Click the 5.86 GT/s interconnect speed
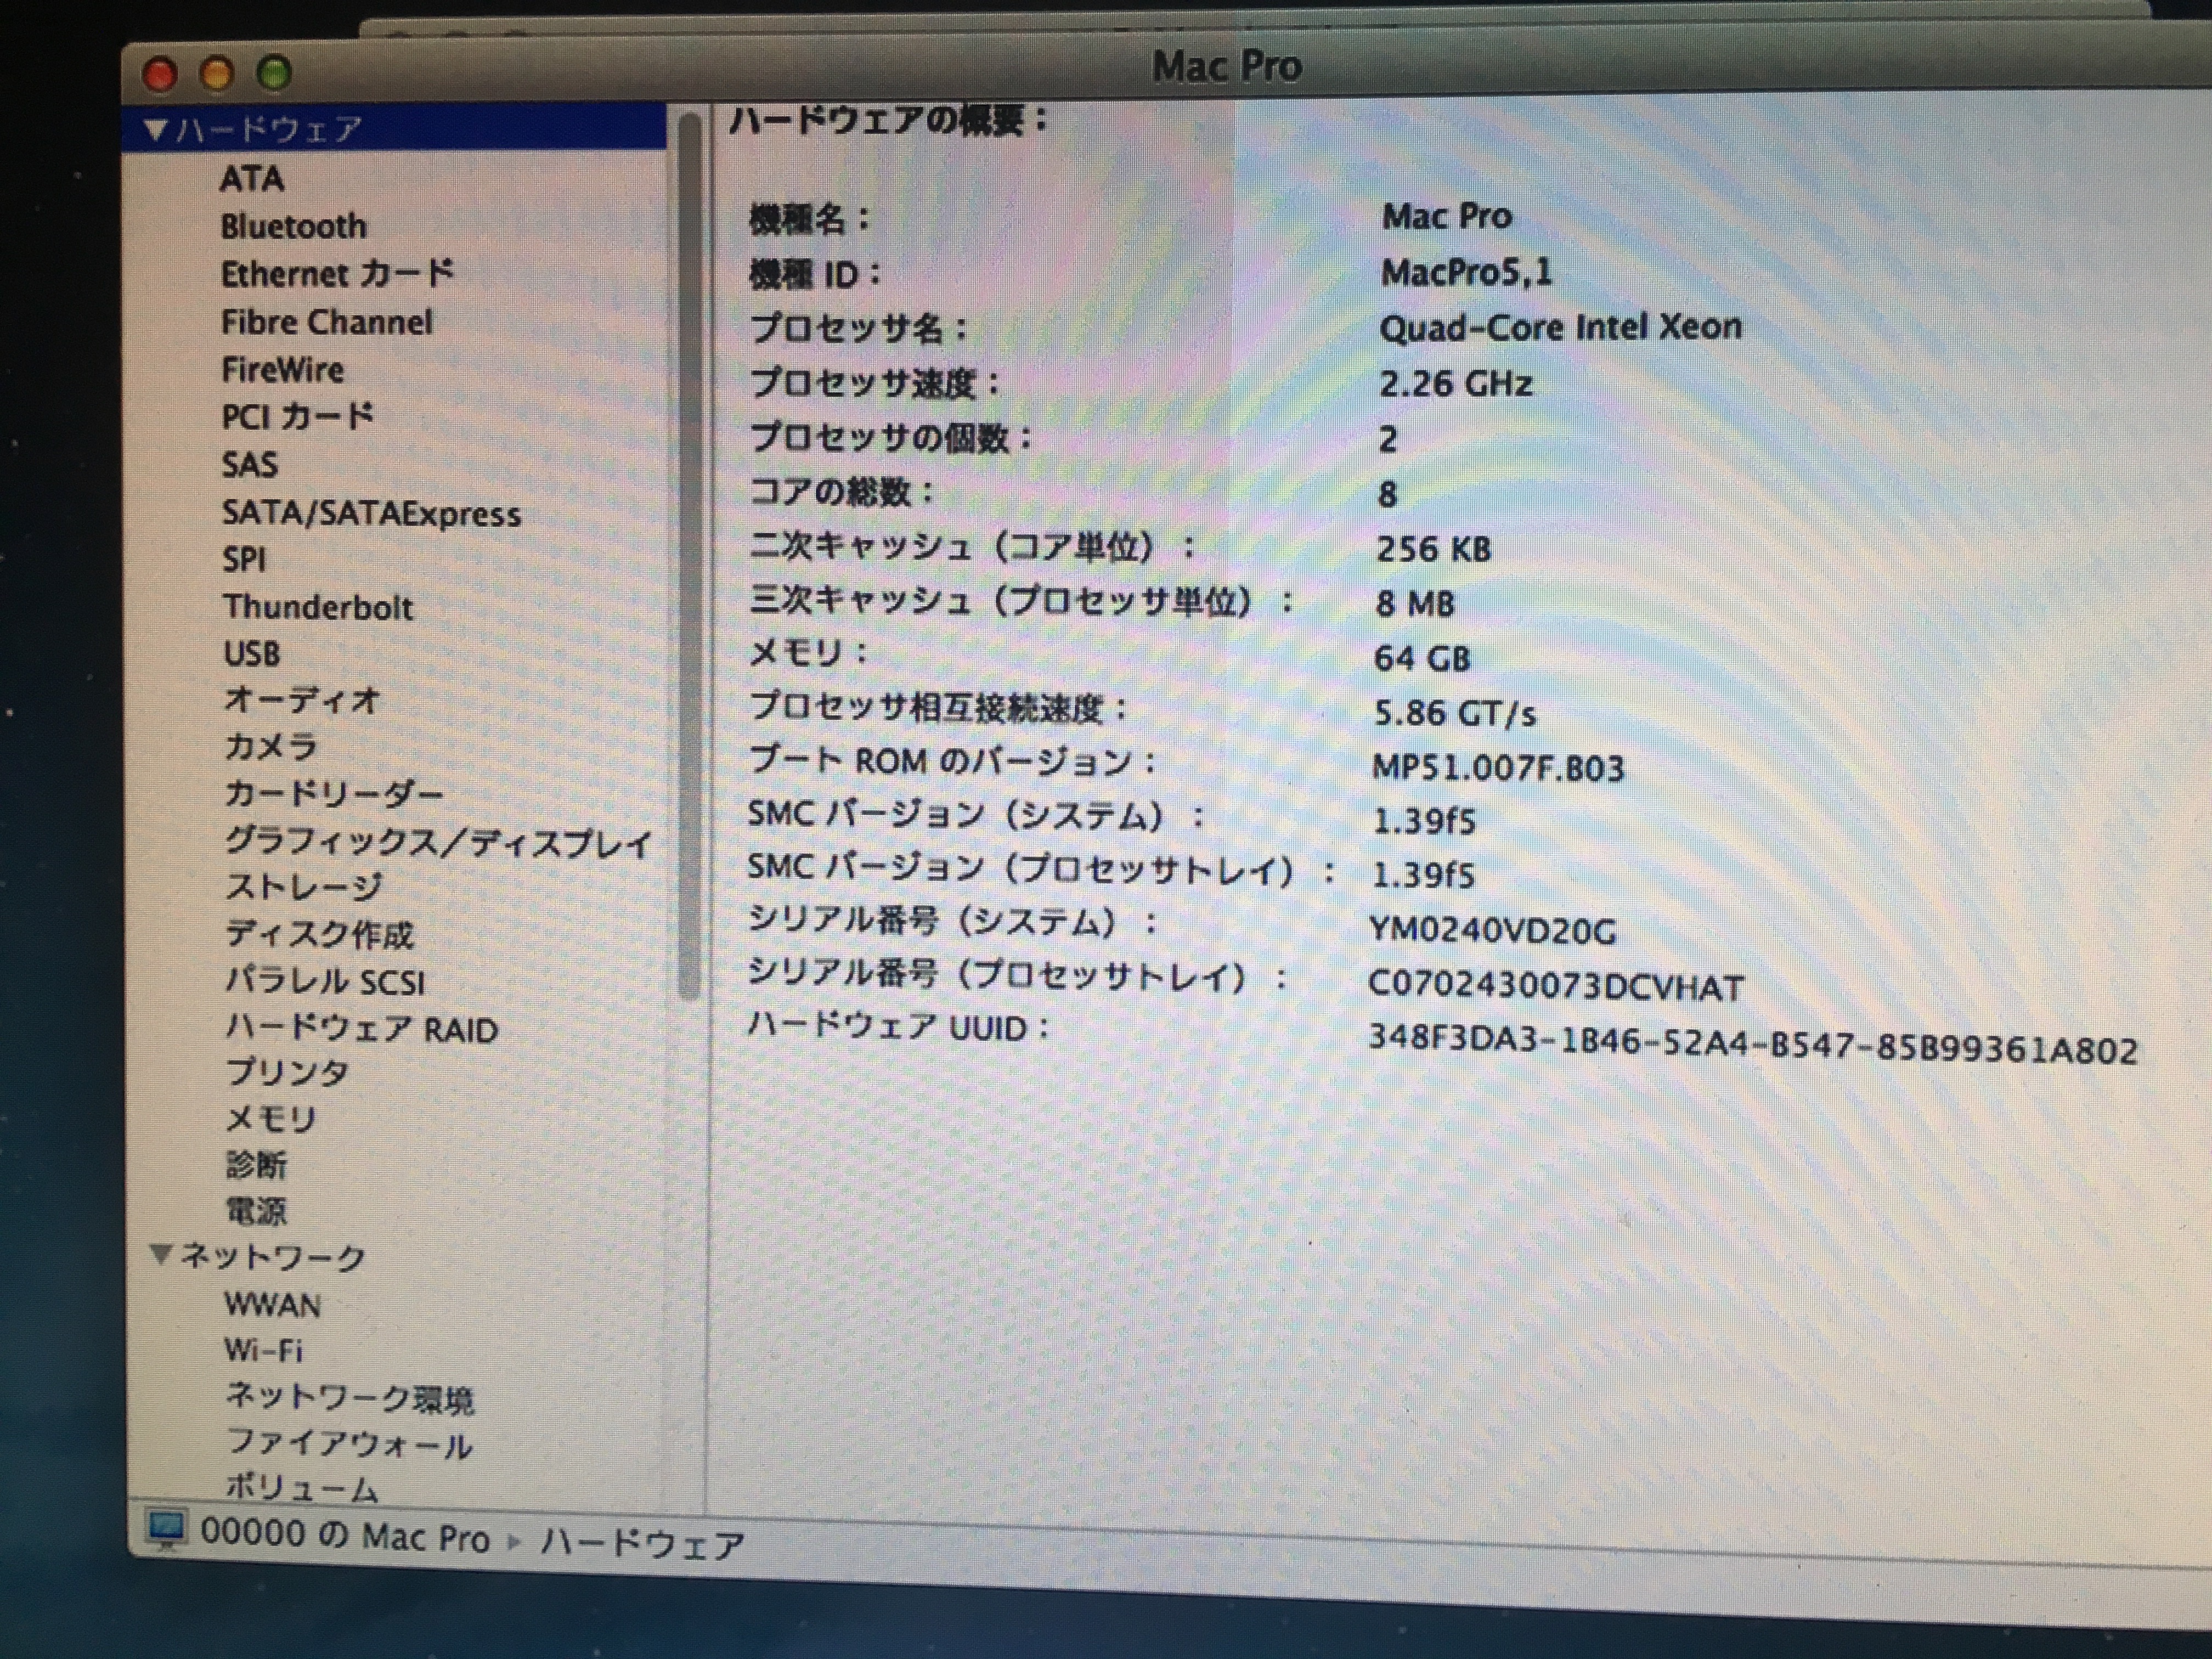 [x=1454, y=713]
